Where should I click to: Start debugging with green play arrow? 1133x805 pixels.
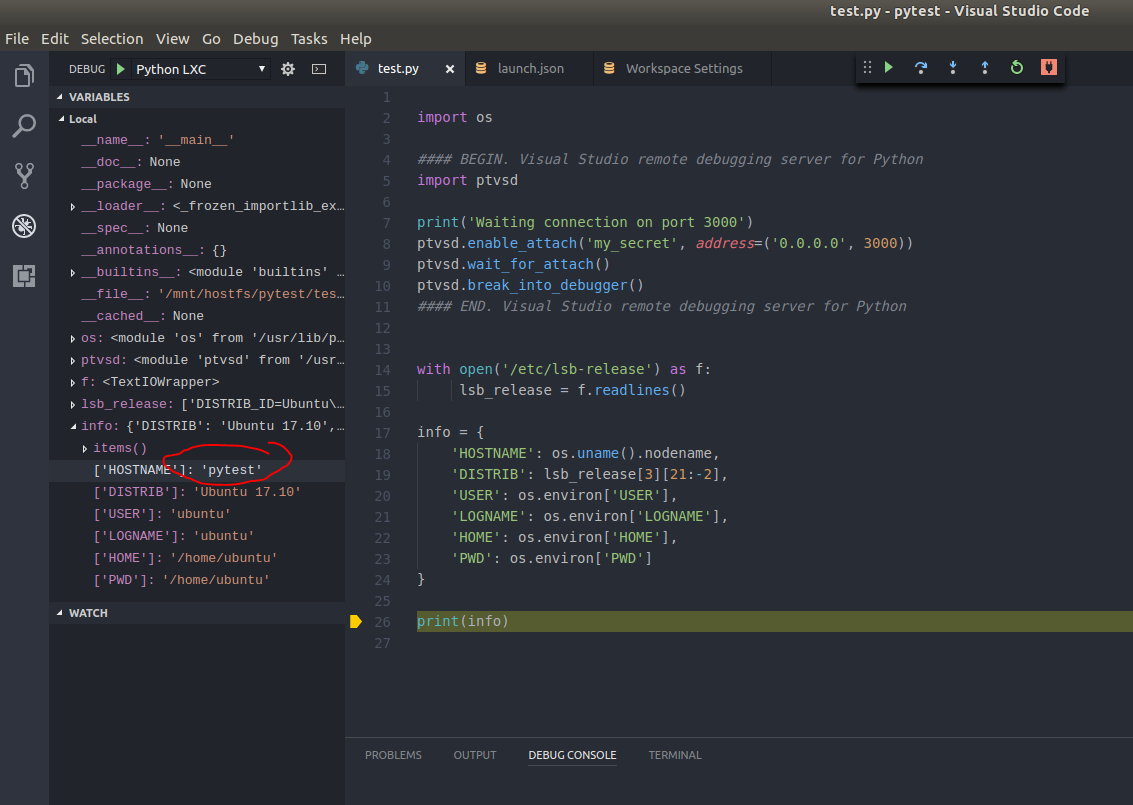121,69
